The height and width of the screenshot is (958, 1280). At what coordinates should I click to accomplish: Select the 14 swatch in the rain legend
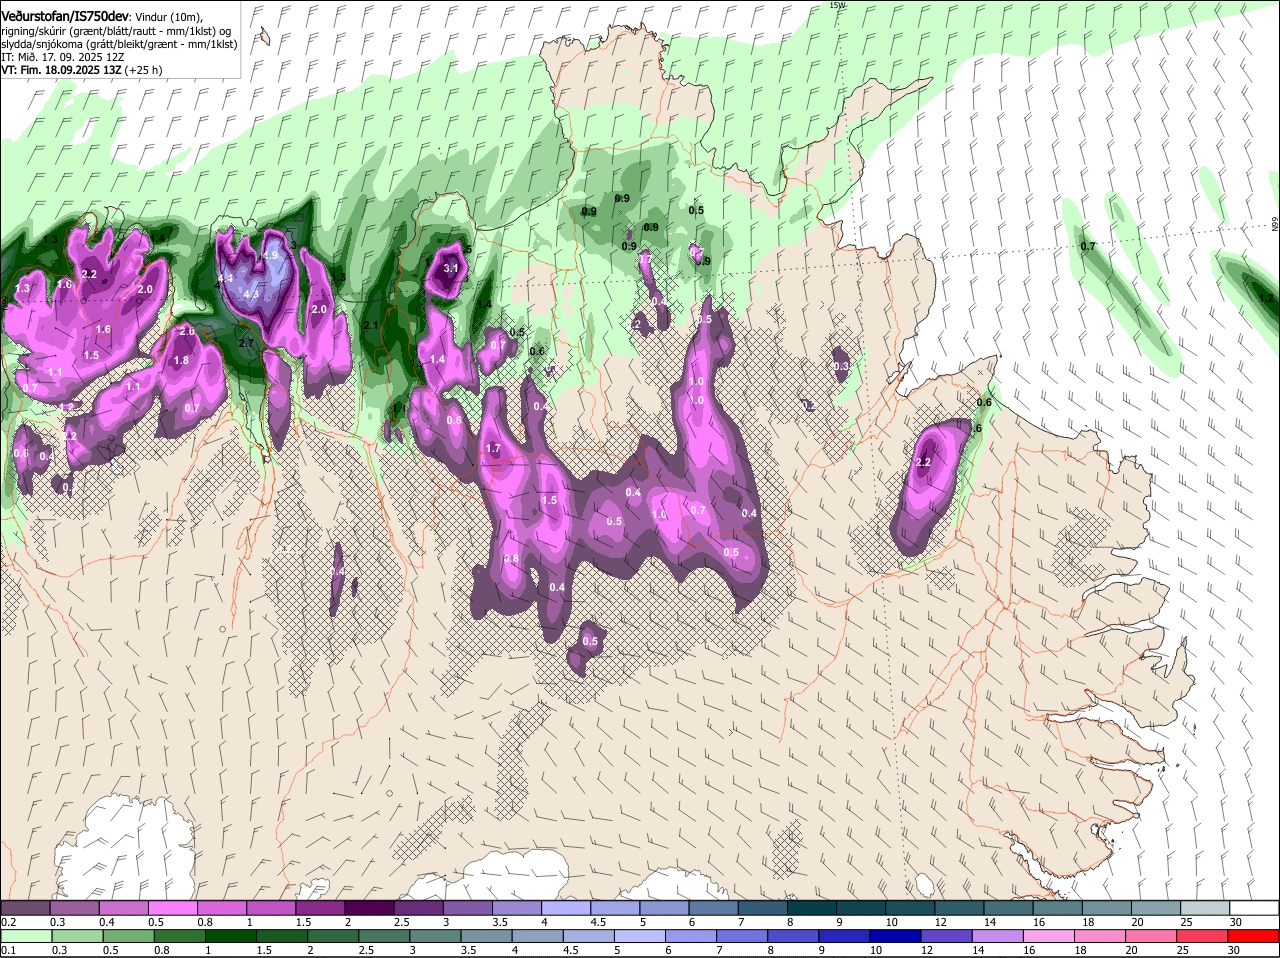998,936
